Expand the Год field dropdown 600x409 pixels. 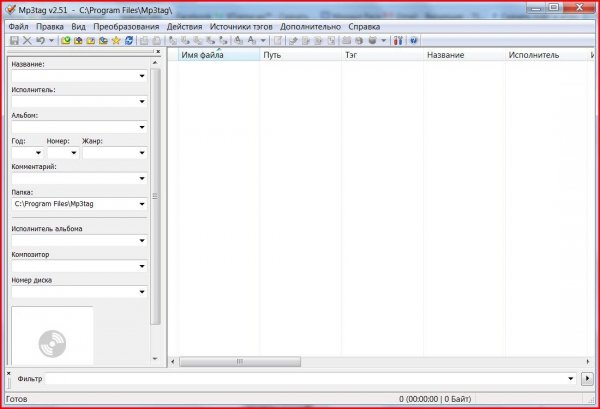pos(38,153)
